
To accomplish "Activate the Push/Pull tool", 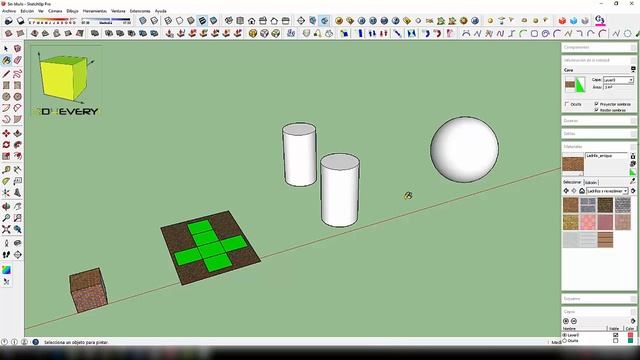I will point(17,133).
